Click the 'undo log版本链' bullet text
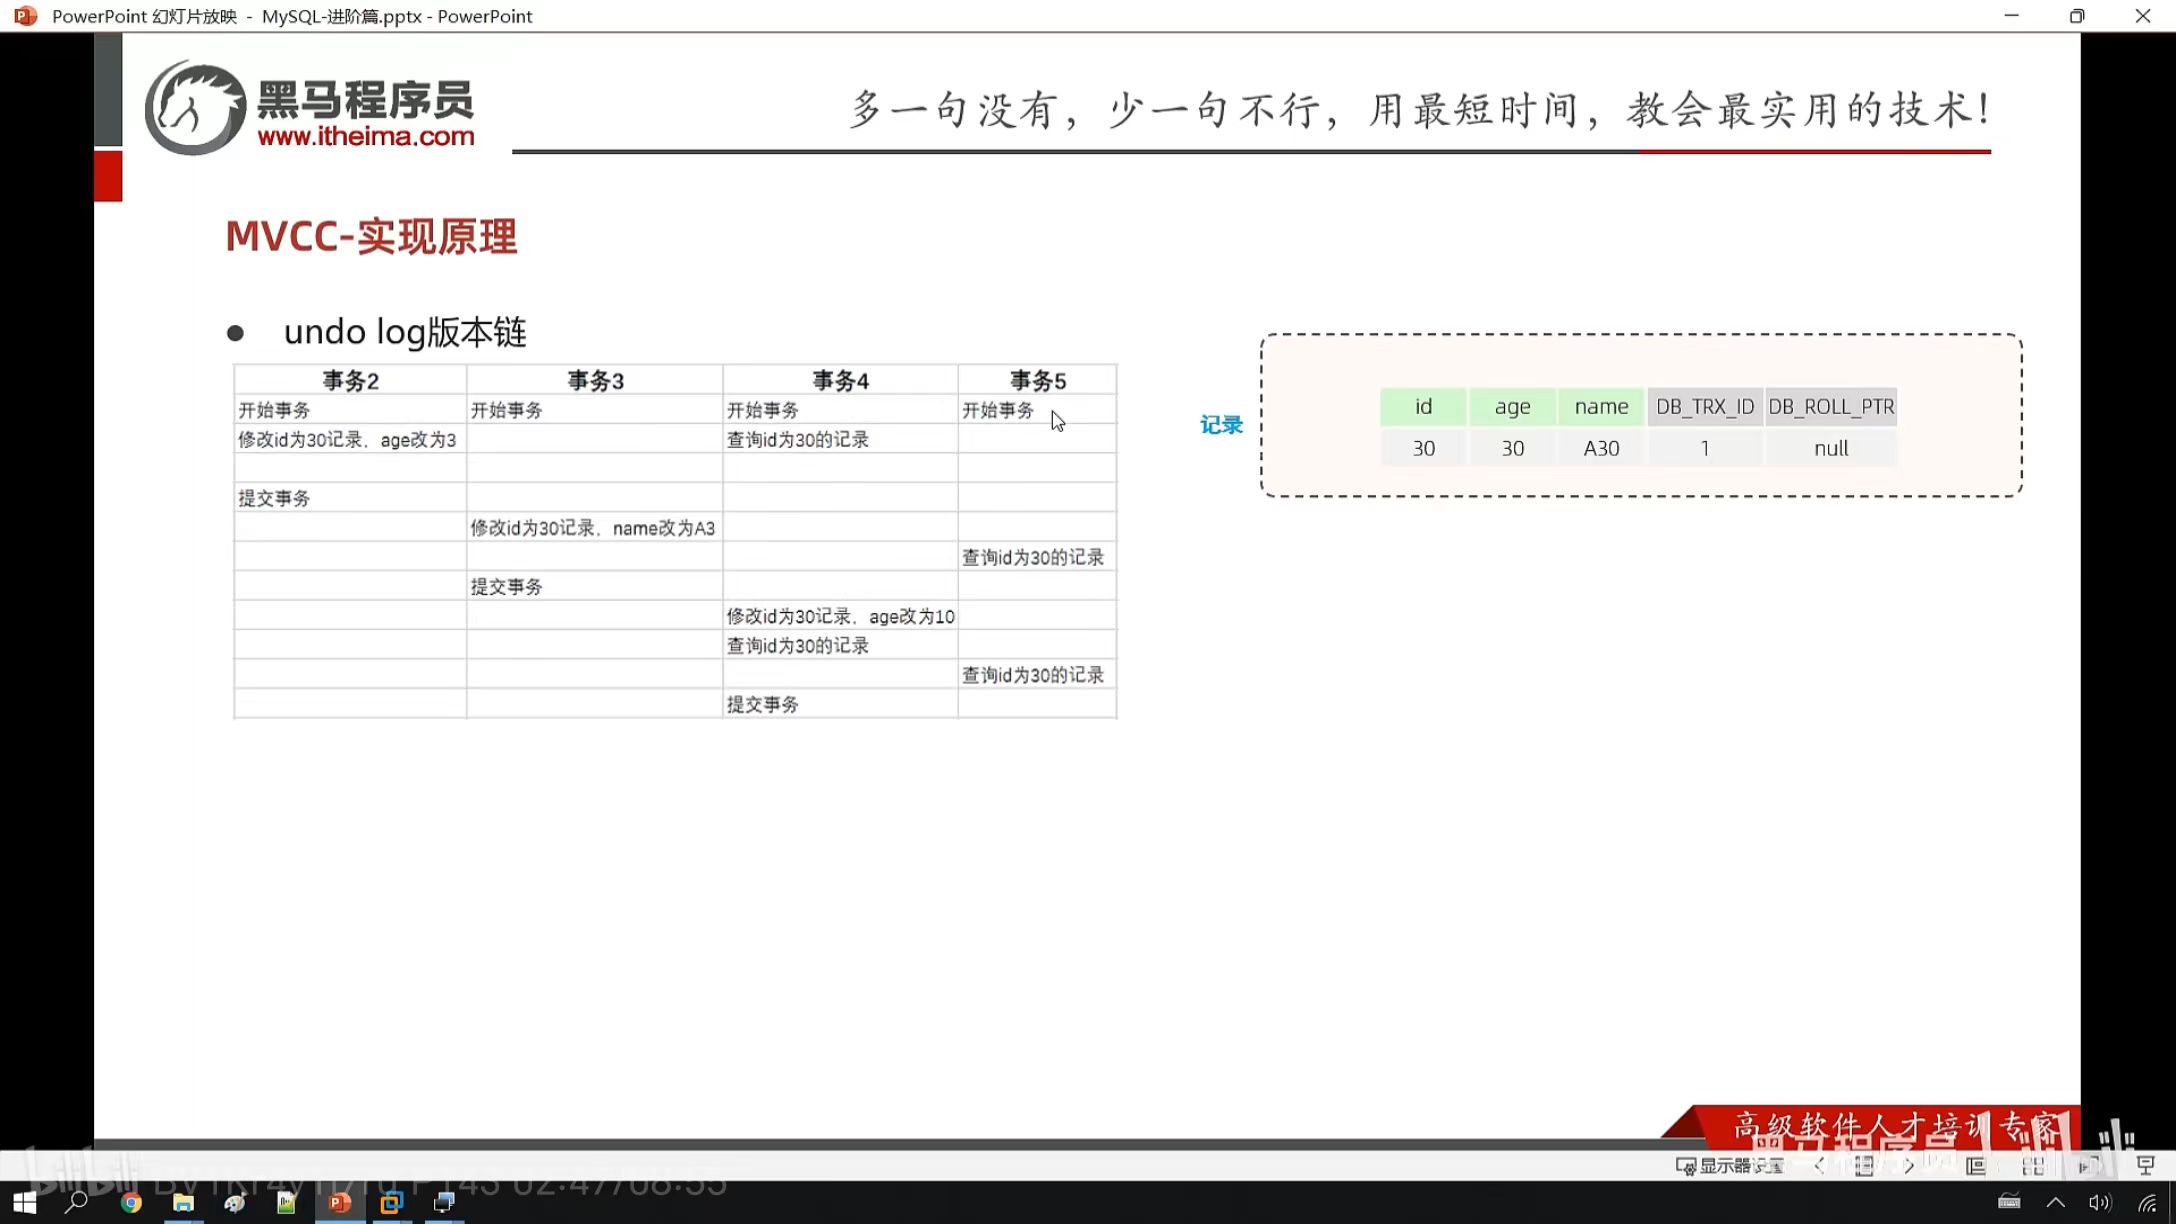Viewport: 2176px width, 1224px height. click(405, 332)
